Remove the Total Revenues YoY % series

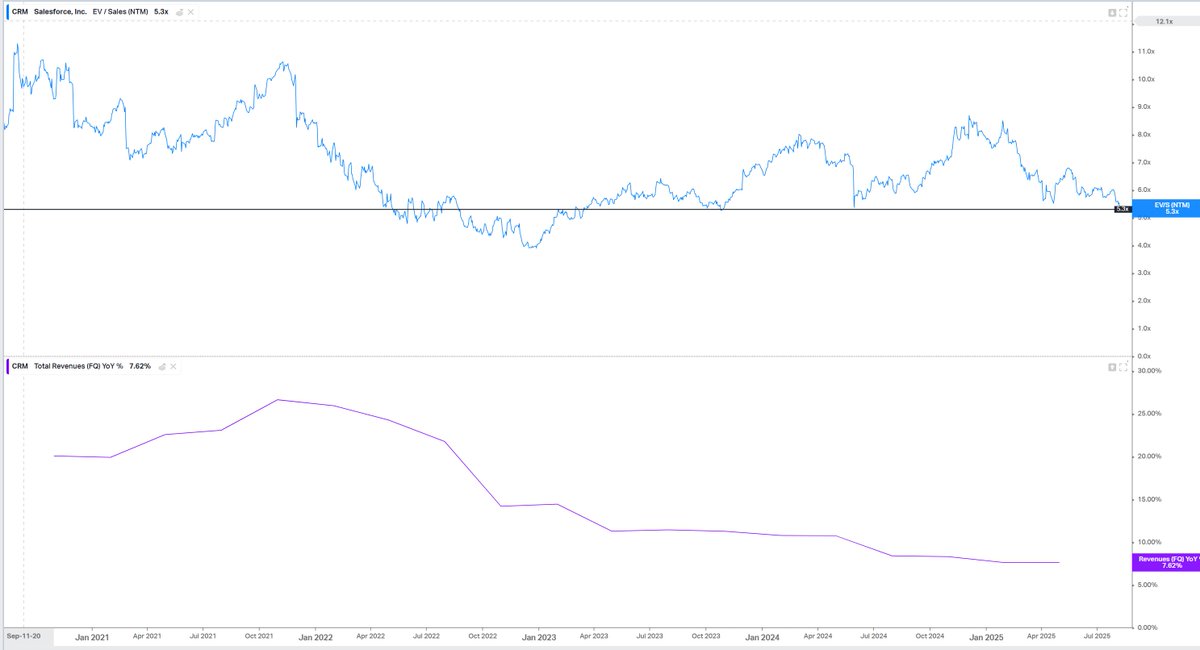click(x=173, y=367)
